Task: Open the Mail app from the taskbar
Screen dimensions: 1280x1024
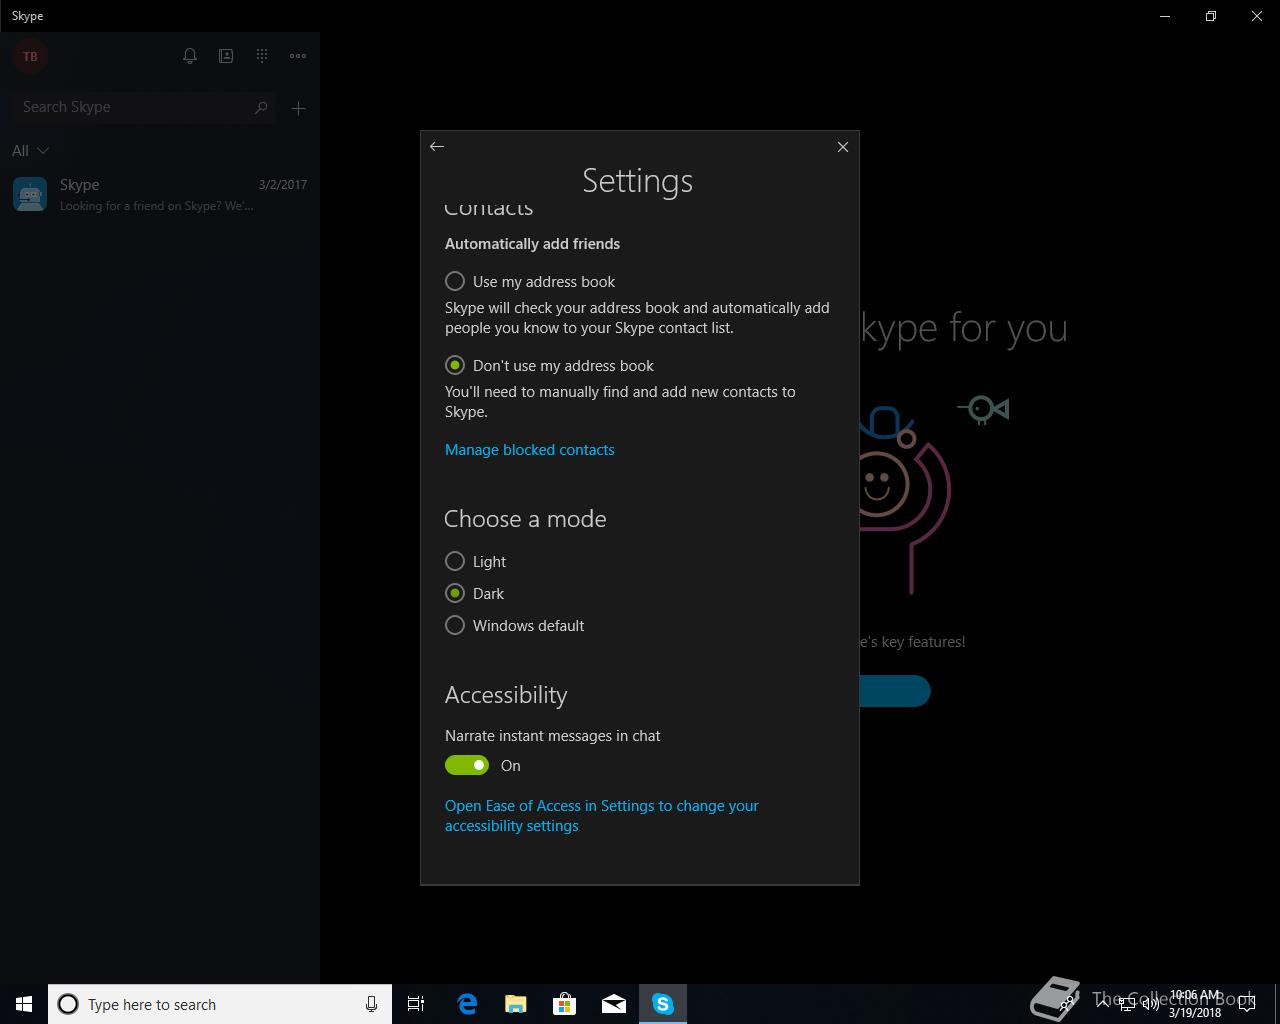Action: [614, 1004]
